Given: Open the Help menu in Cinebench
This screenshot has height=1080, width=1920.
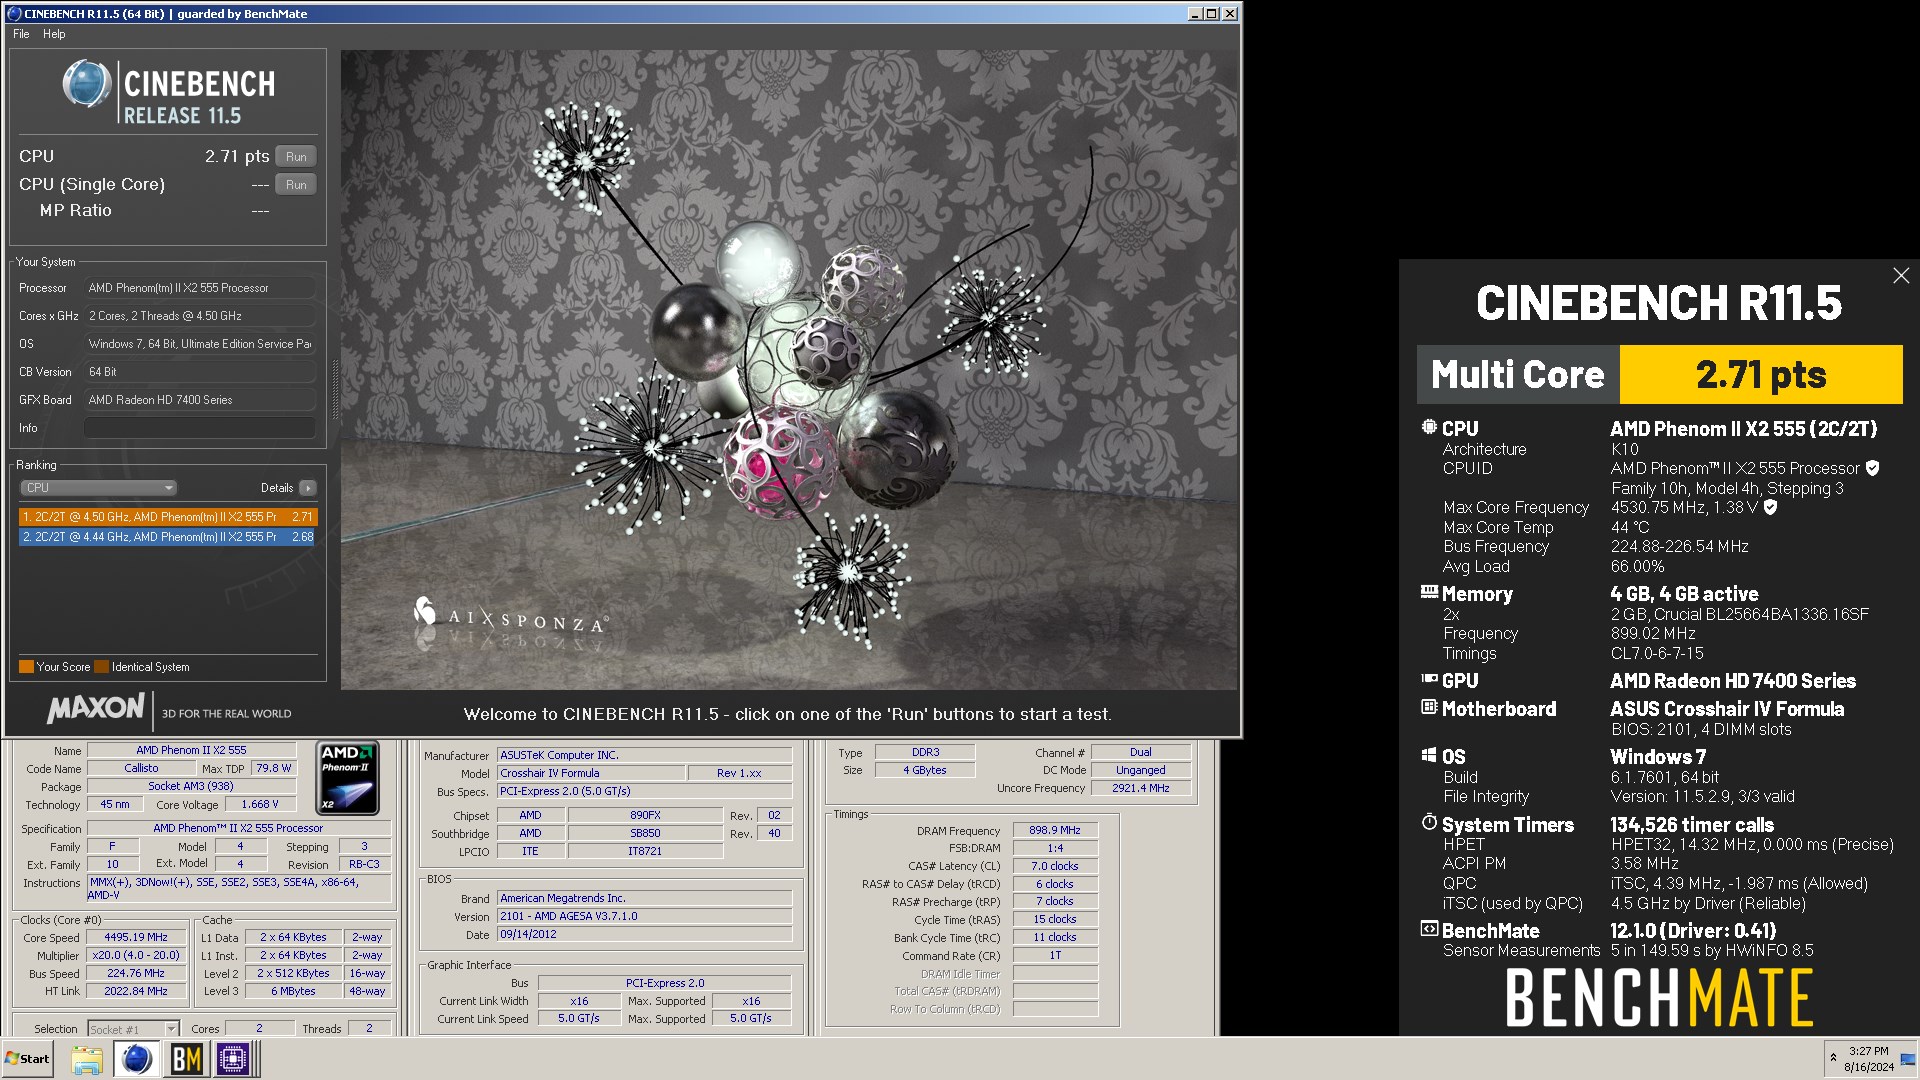Looking at the screenshot, I should point(54,34).
